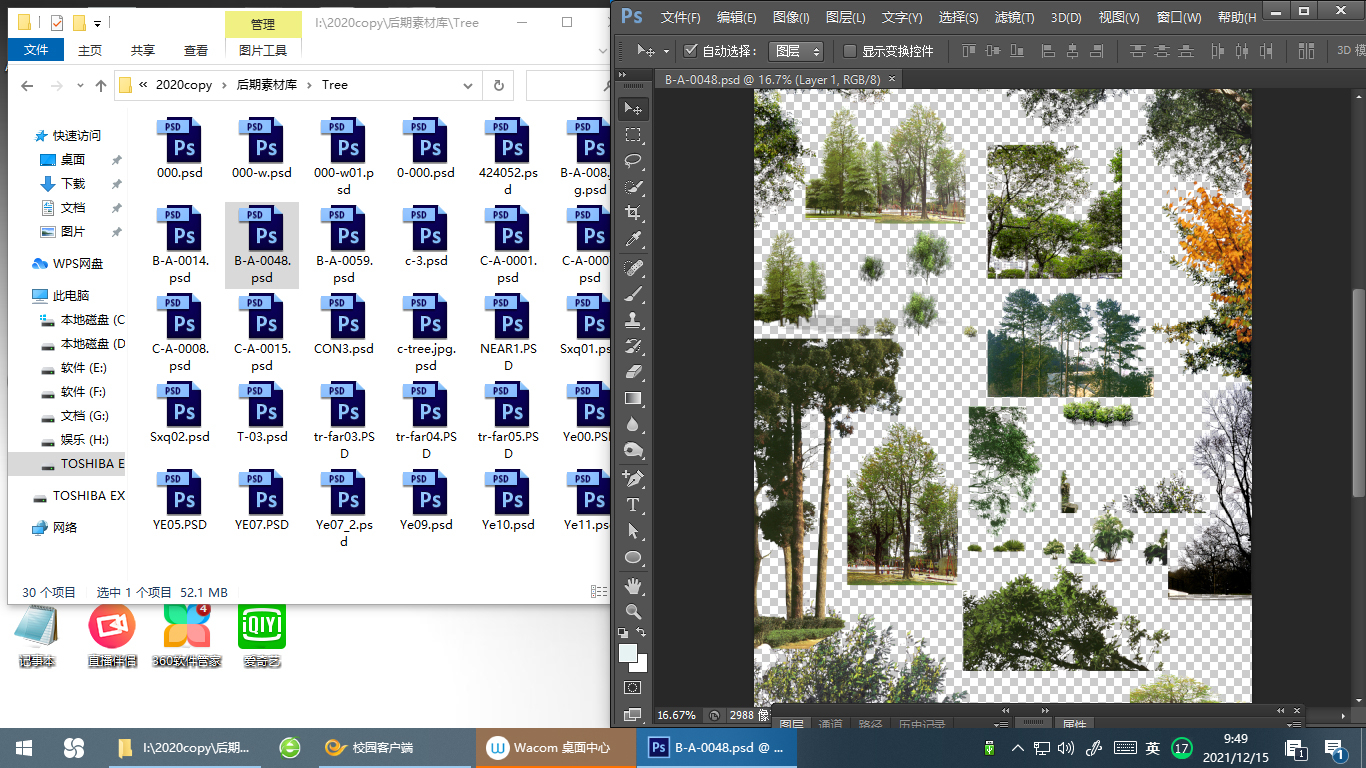Select the Zoom tool in Photoshop's toolbox
Viewport: 1366px width, 768px height.
coord(633,611)
